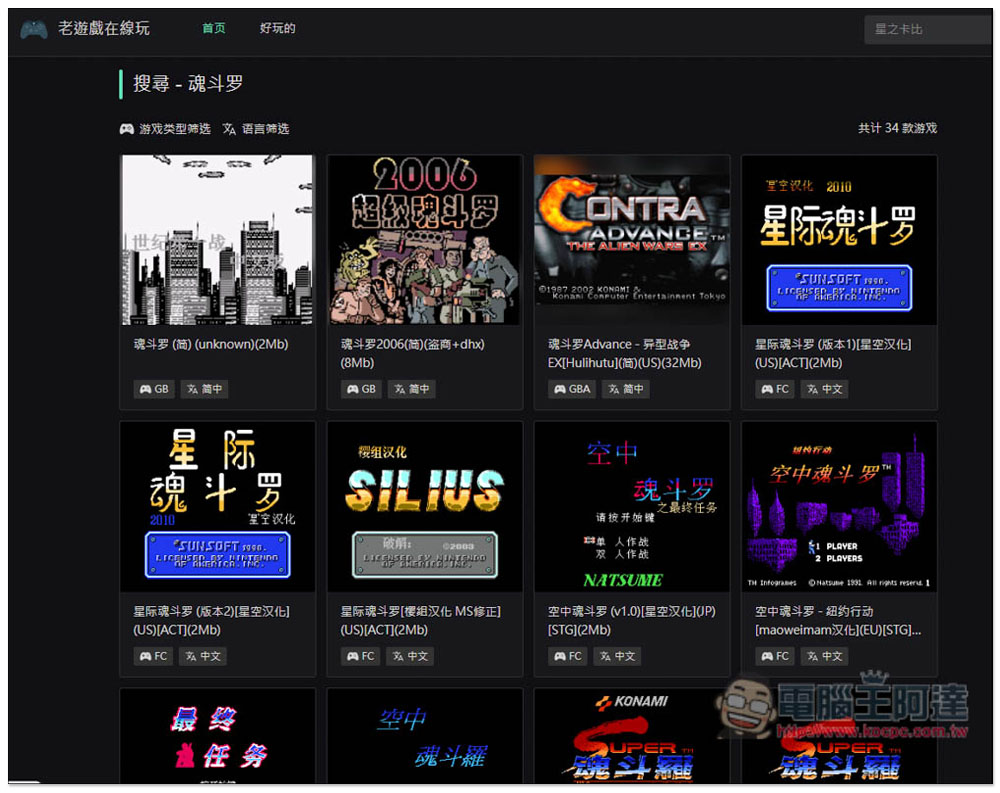Image resolution: width=1000 pixels, height=793 pixels.
Task: Click the GB tag under 魂斗罗 (简) (unknown)
Action: (154, 389)
